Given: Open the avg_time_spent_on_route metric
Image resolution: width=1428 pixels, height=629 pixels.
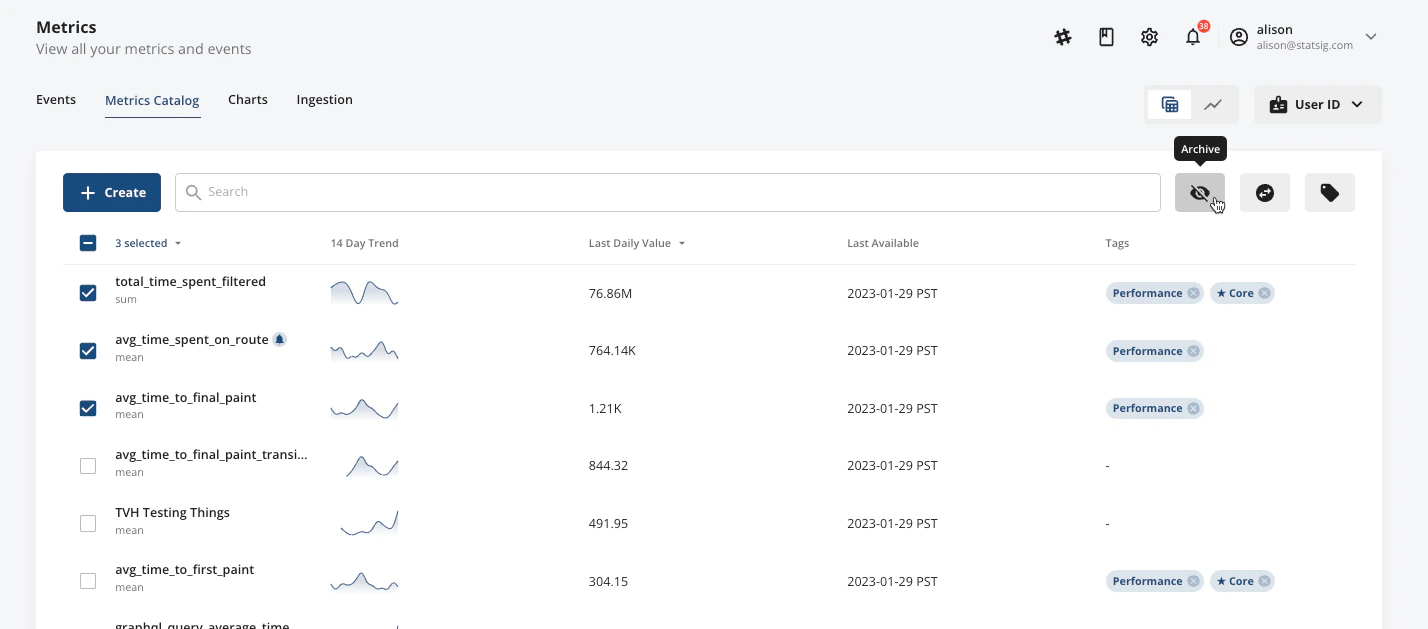Looking at the screenshot, I should (x=192, y=340).
